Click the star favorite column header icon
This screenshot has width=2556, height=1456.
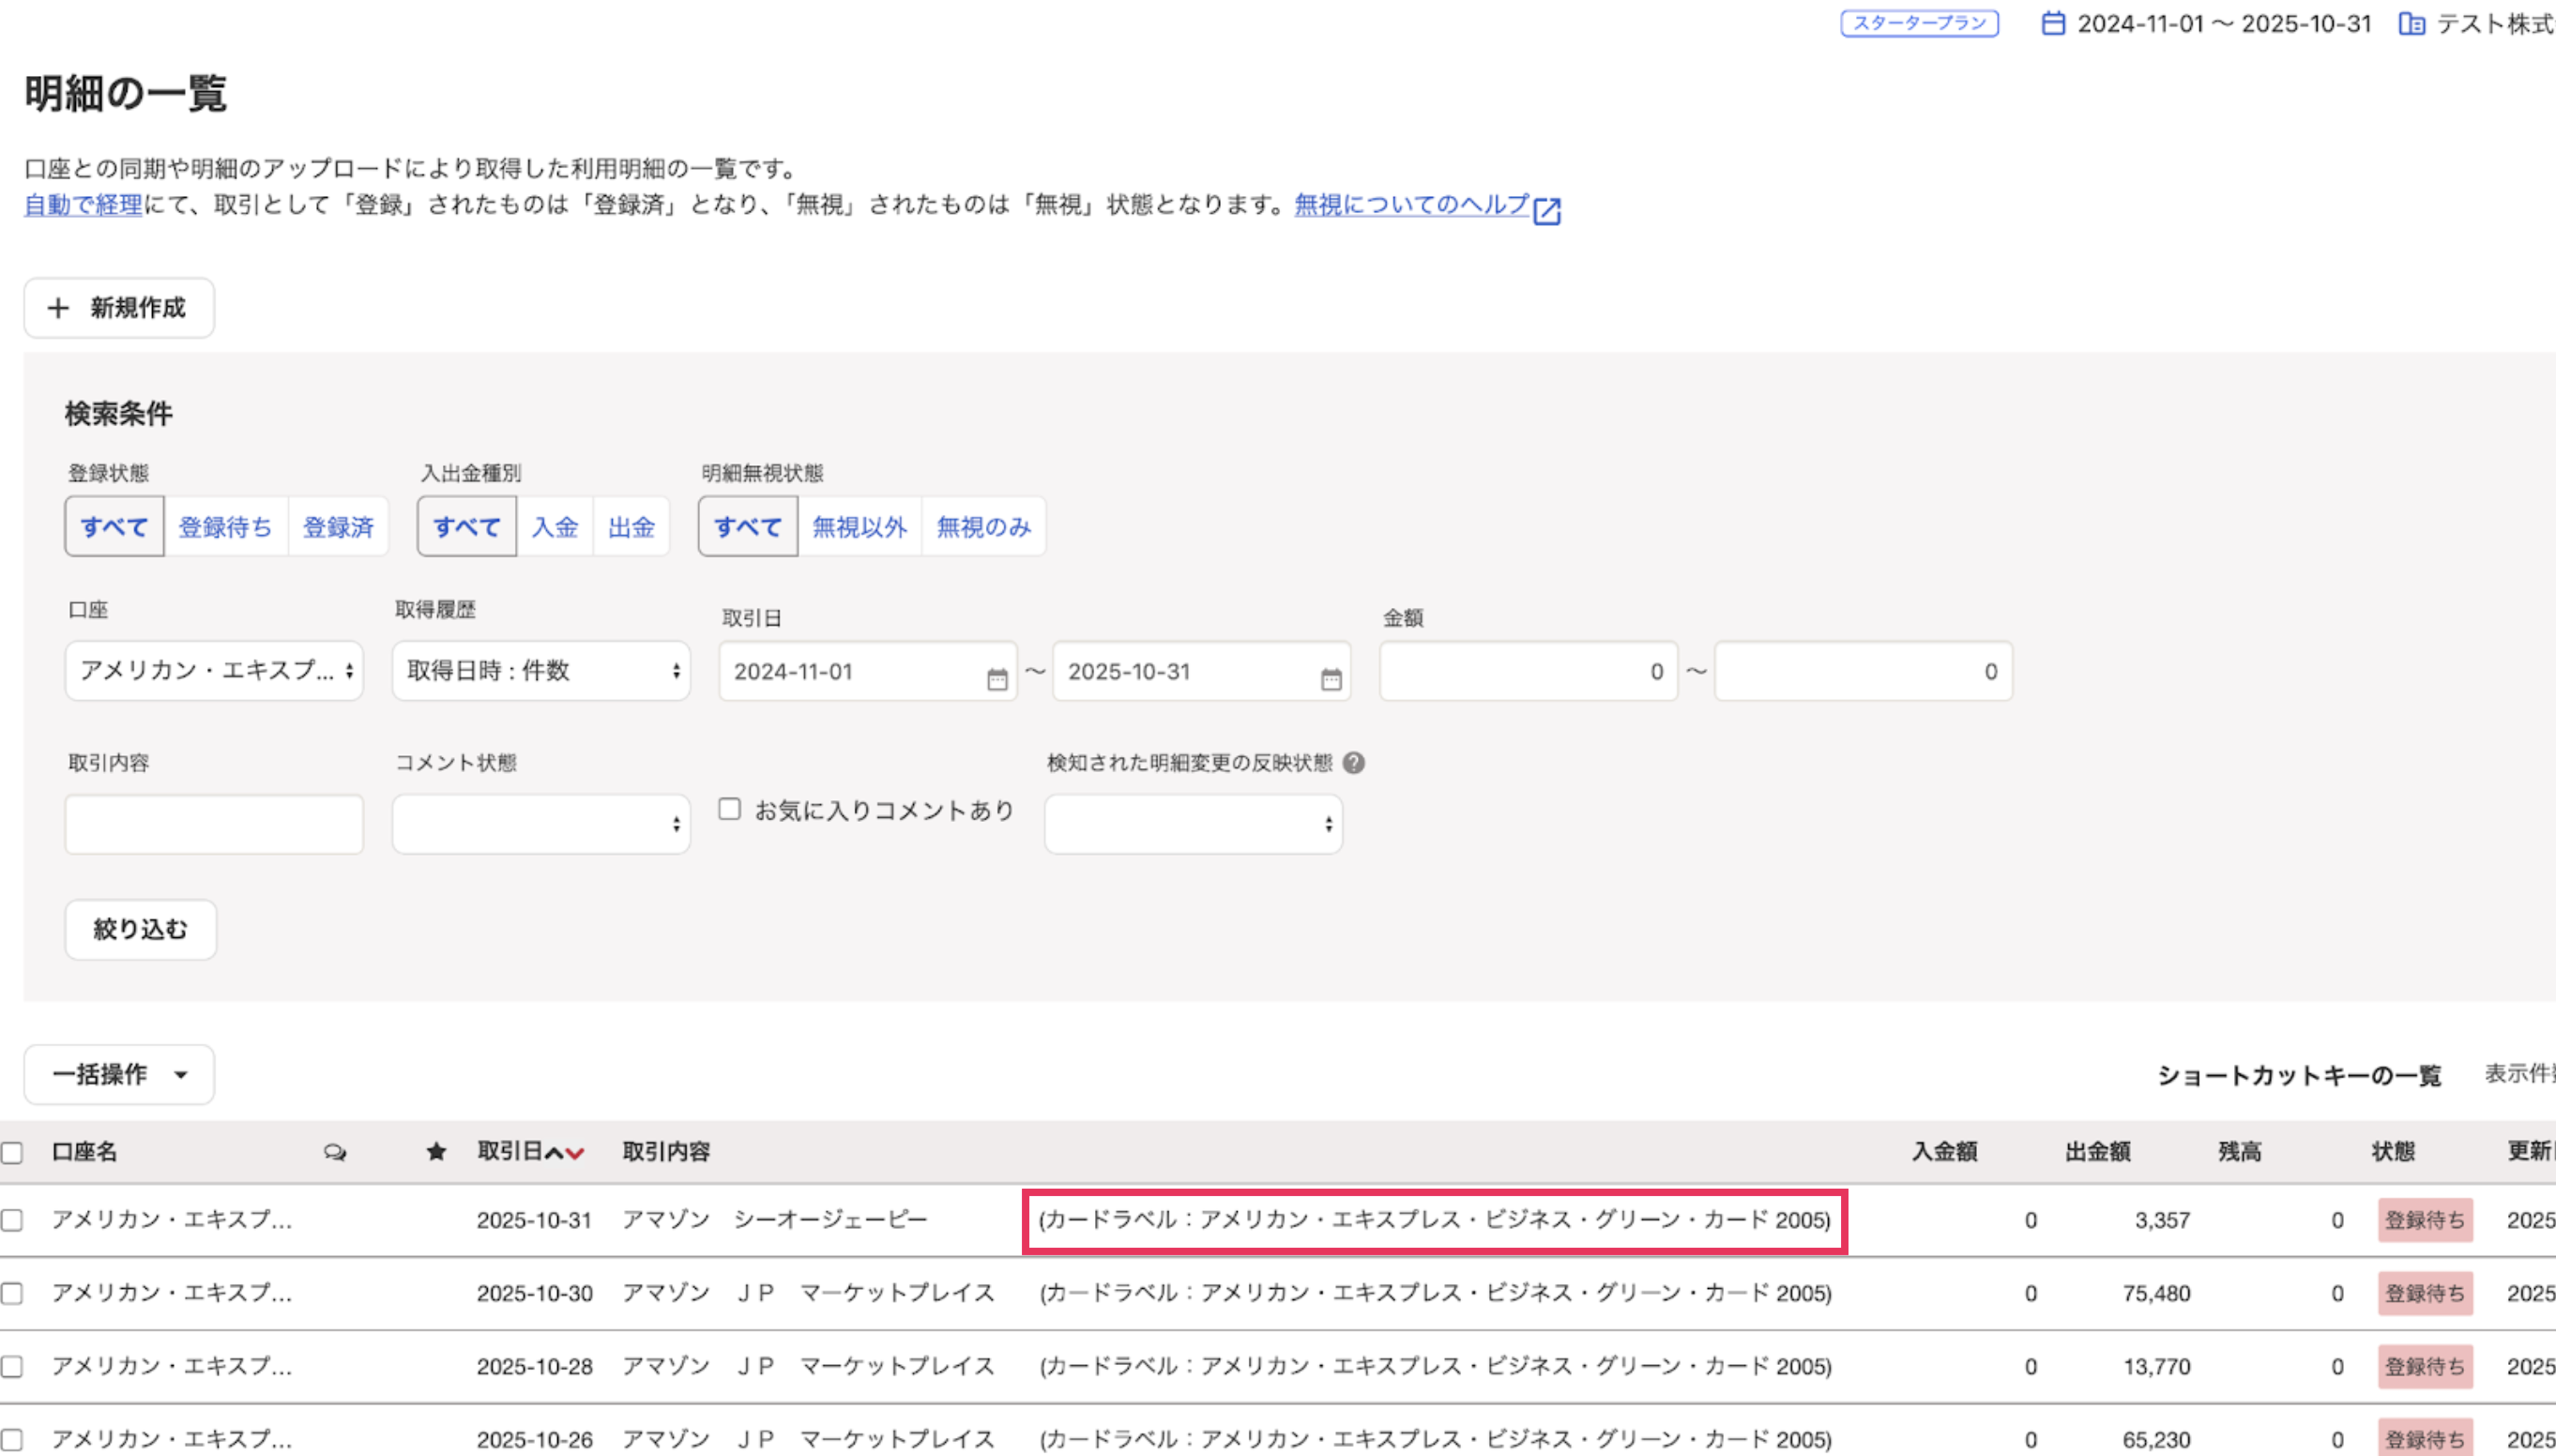[436, 1152]
